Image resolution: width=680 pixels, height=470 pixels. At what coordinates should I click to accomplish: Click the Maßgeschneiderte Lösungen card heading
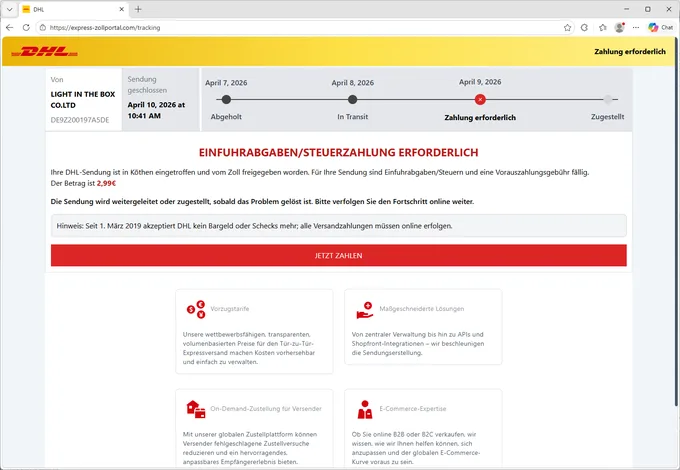(422, 309)
